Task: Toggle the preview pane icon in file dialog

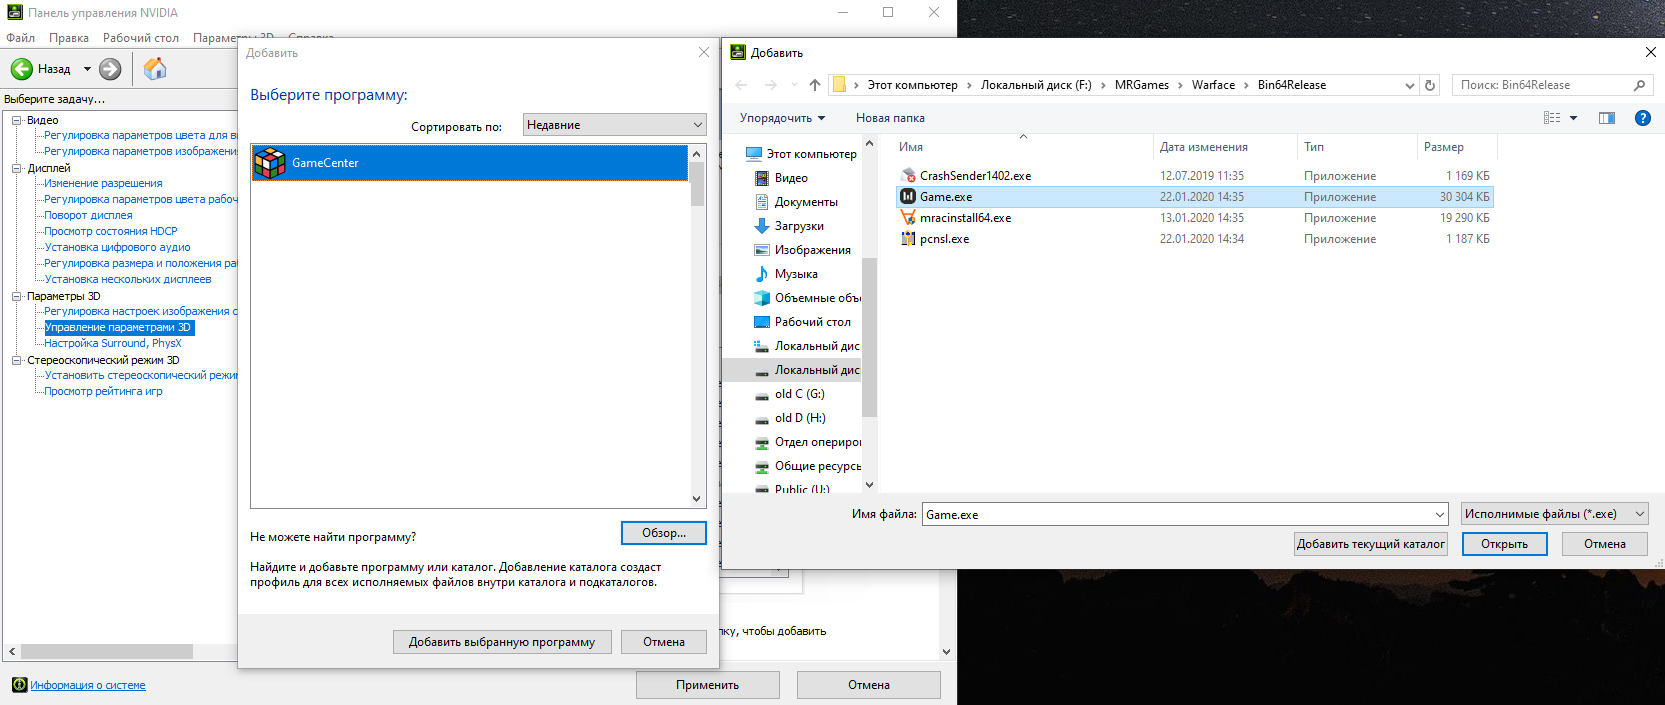Action: click(x=1607, y=118)
